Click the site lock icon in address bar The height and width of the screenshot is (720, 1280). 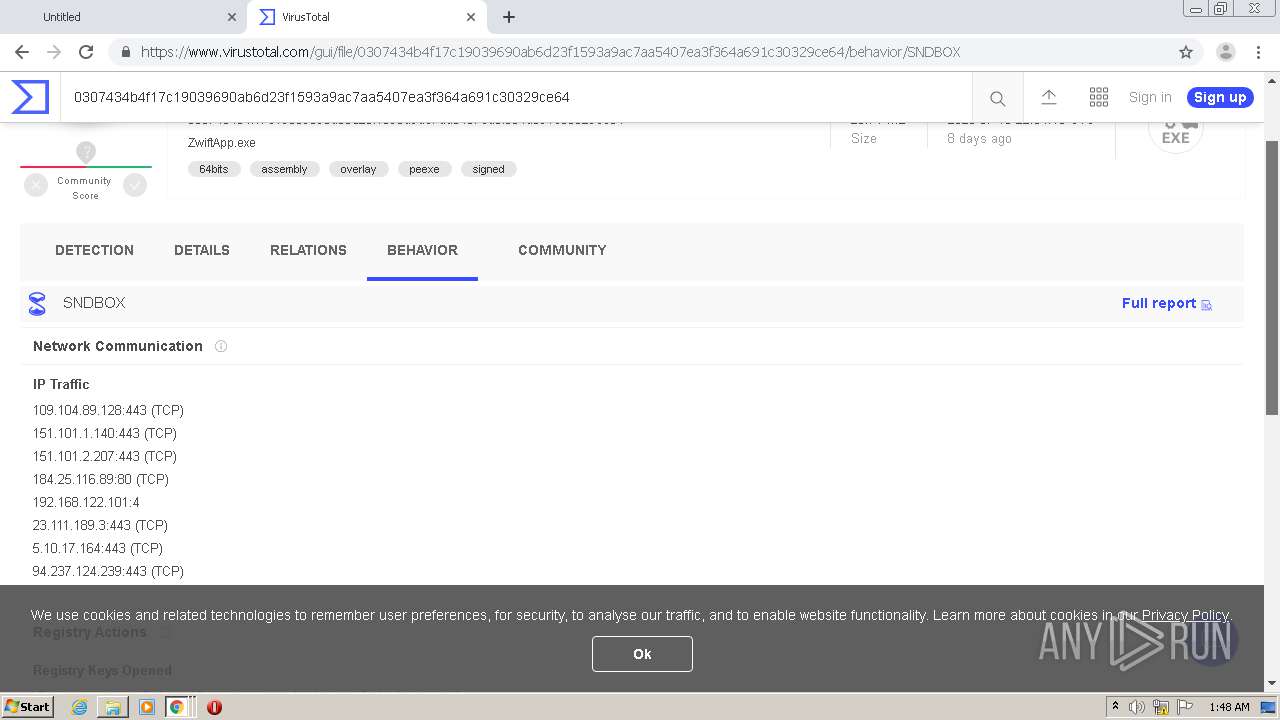point(125,52)
